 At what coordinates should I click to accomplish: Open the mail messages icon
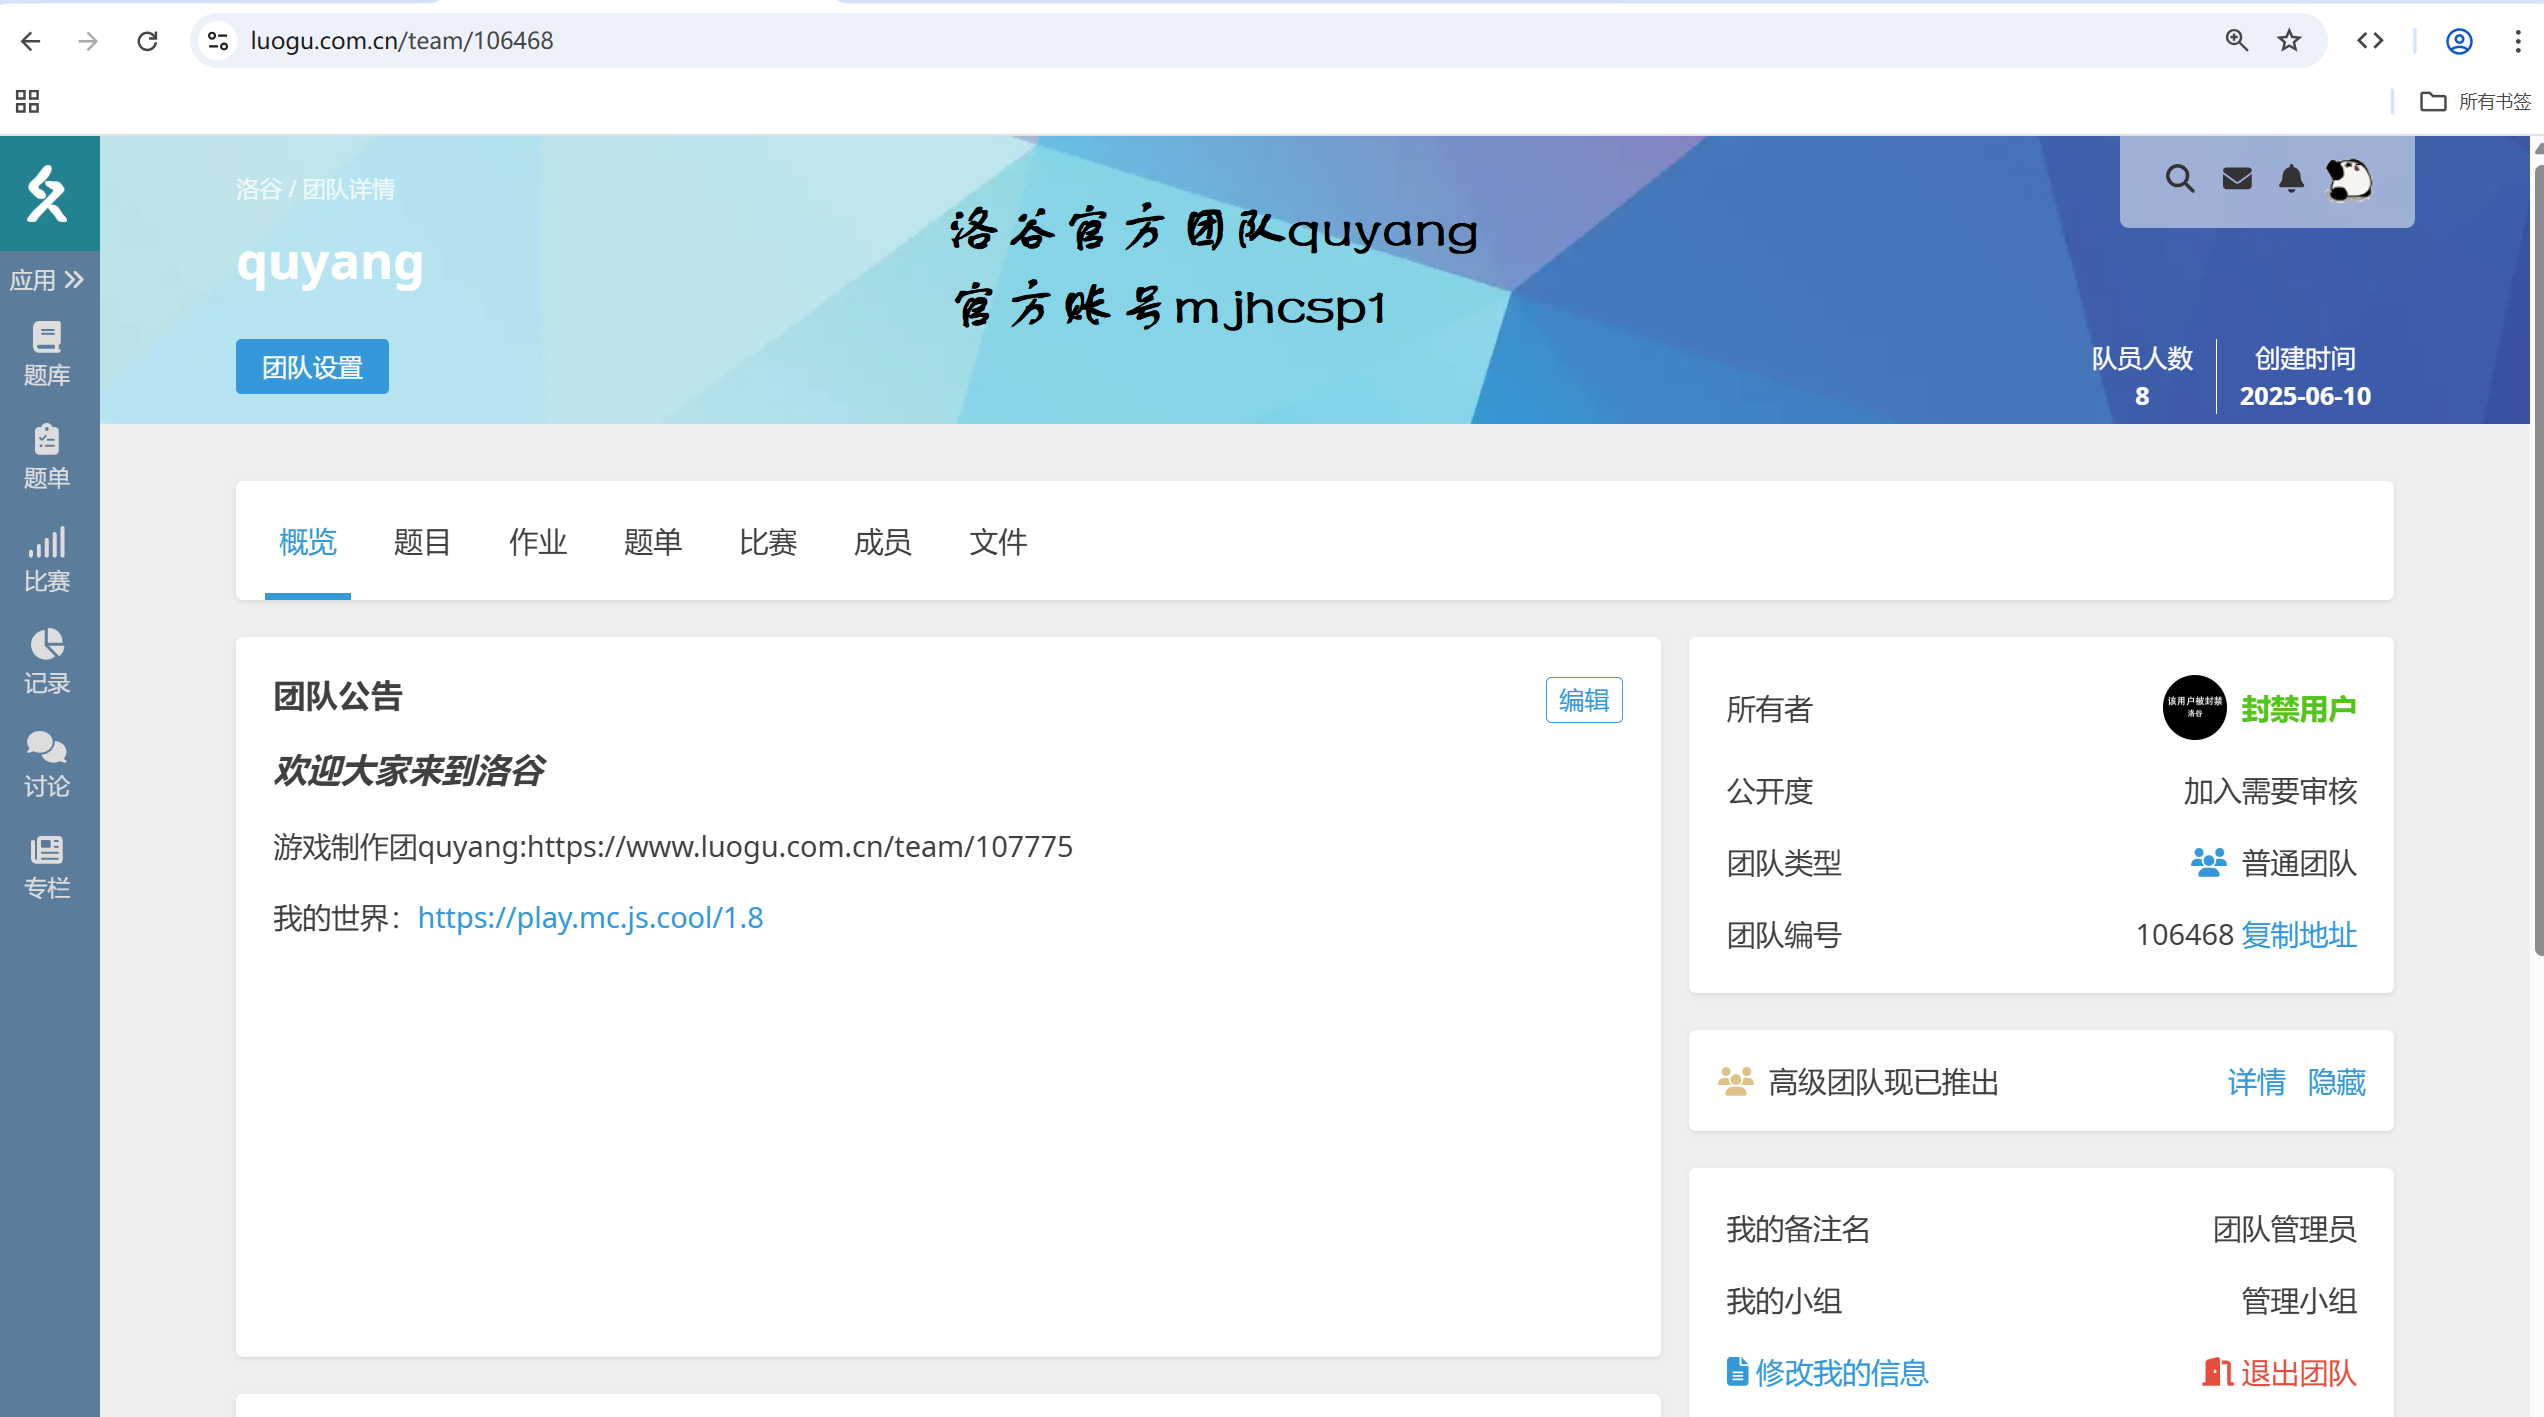(x=2237, y=179)
